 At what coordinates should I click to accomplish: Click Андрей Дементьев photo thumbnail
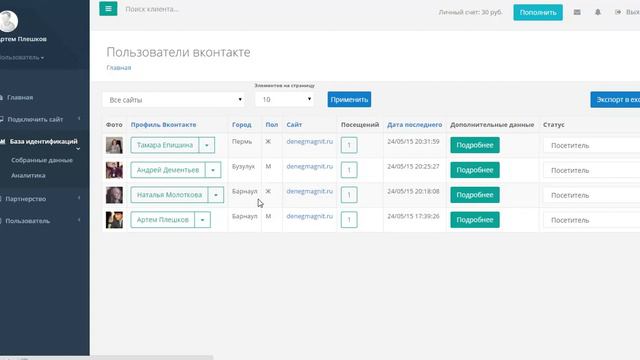pyautogui.click(x=114, y=170)
